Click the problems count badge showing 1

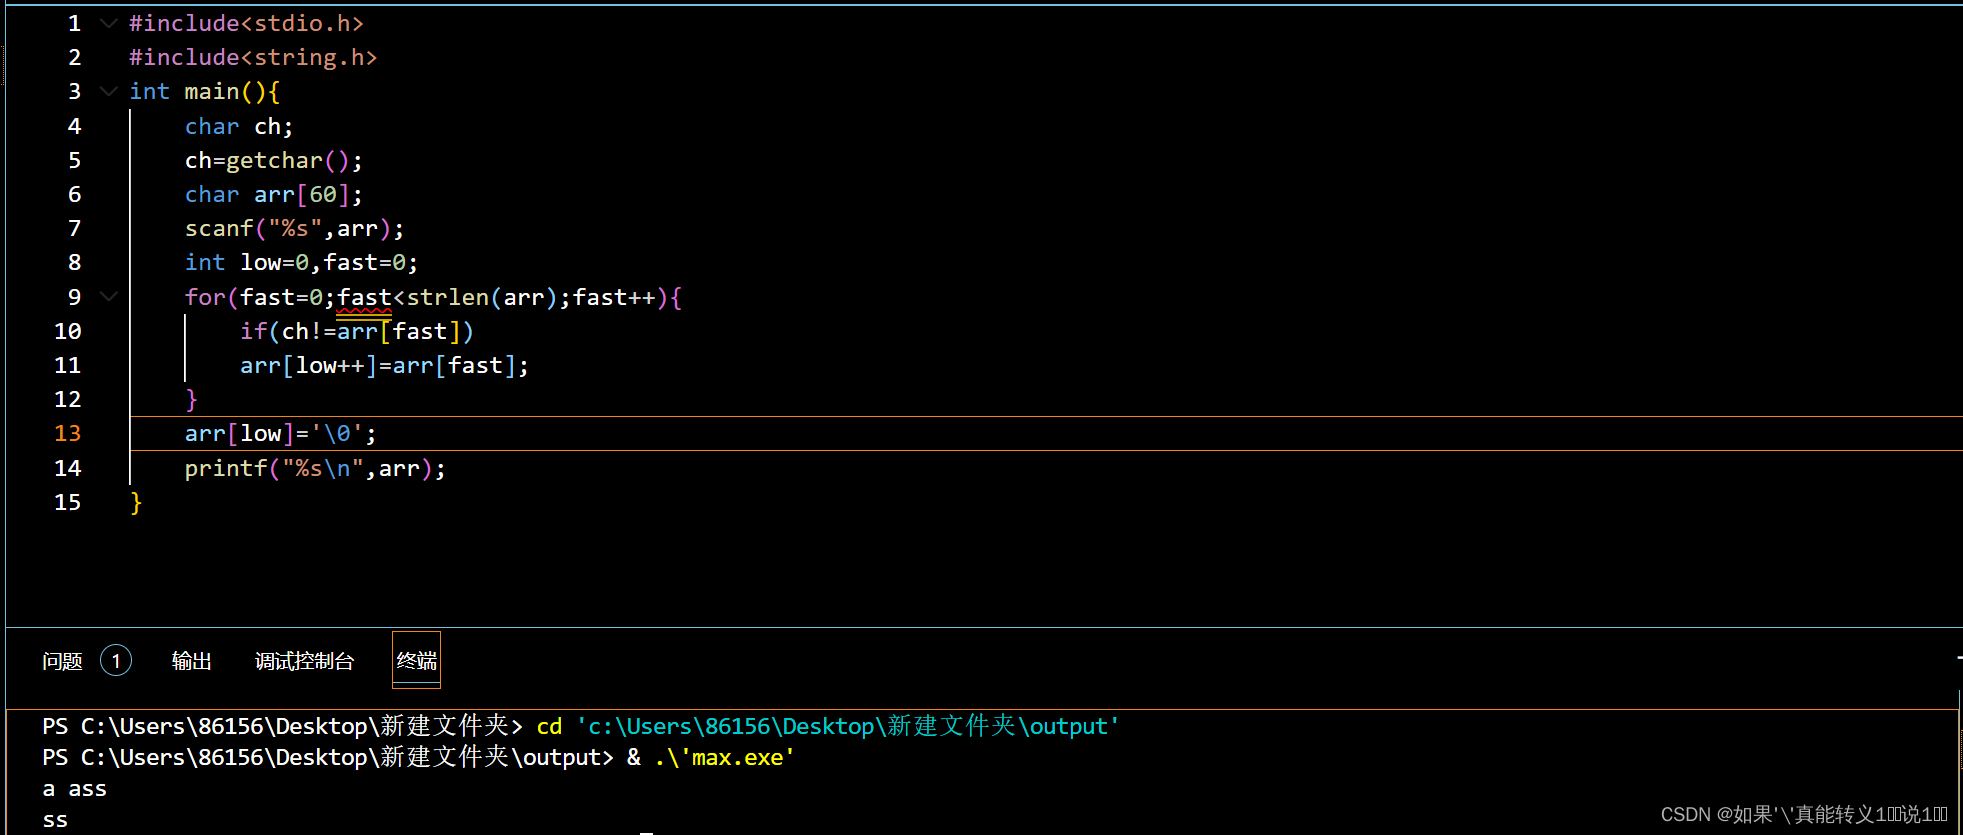point(116,661)
